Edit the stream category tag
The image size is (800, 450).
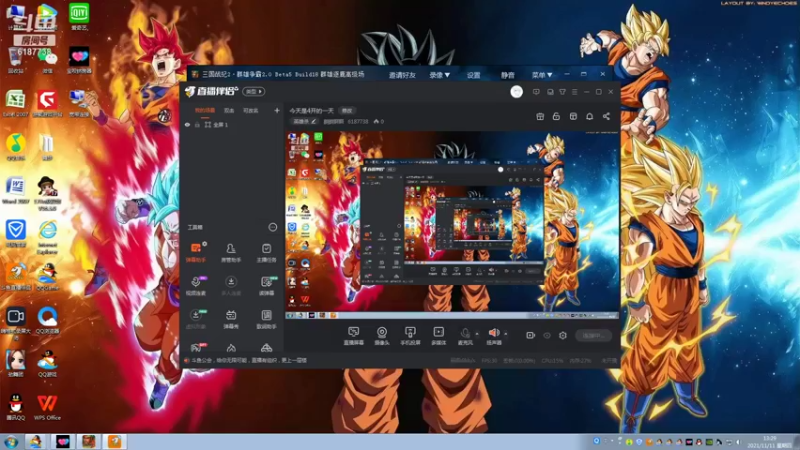pos(304,121)
